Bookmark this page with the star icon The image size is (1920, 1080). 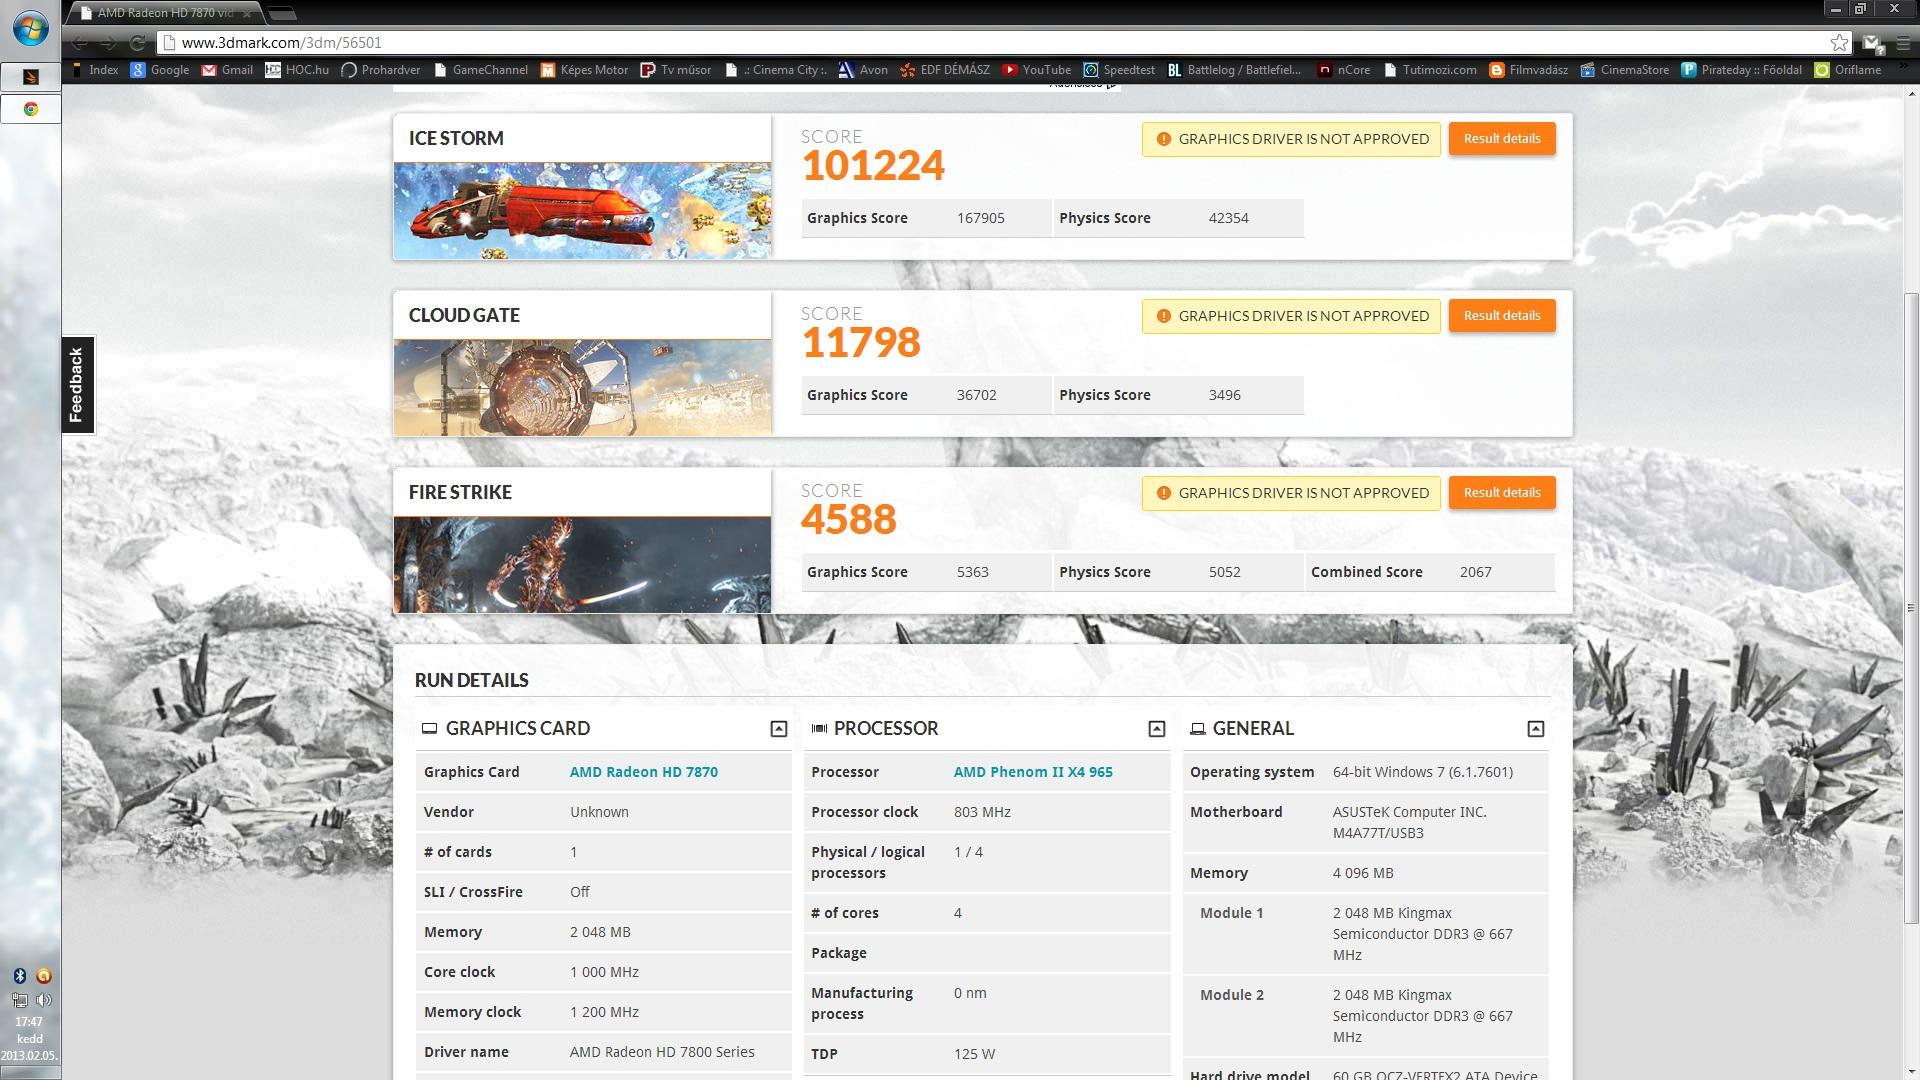coord(1839,43)
